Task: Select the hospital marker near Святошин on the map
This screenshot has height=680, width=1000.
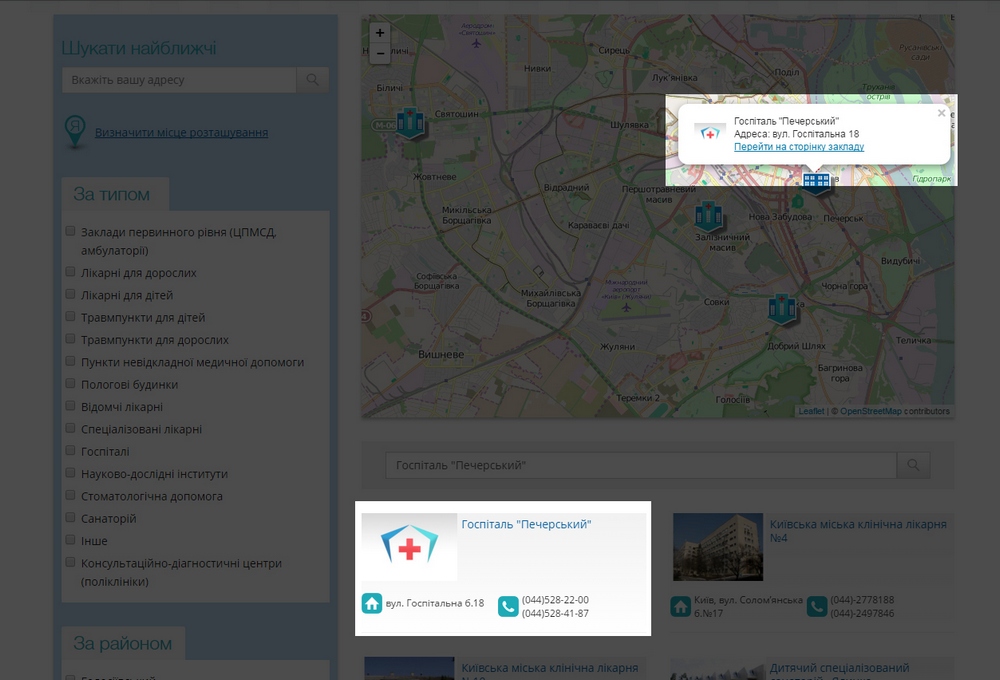Action: tap(408, 122)
